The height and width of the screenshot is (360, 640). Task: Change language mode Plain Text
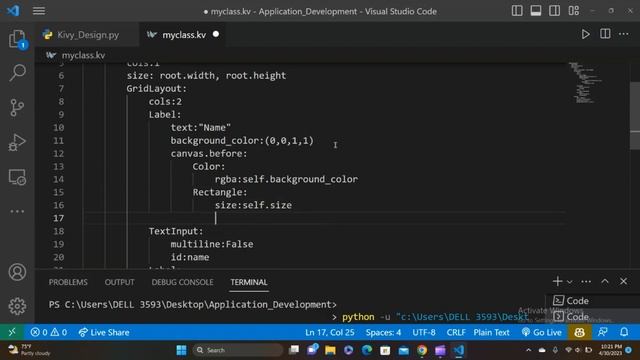(491, 332)
